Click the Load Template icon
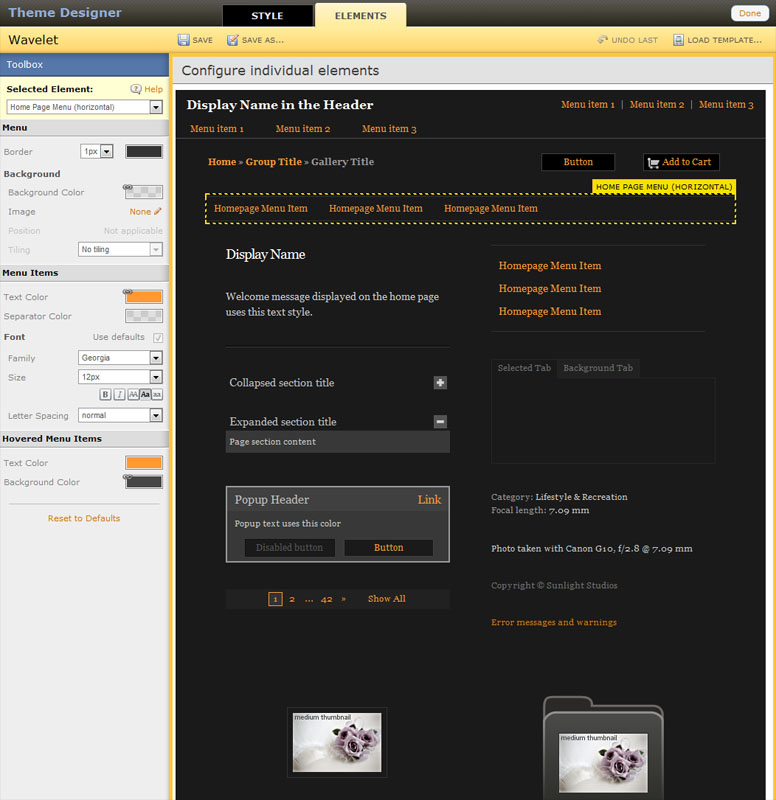Viewport: 776px width, 800px height. [x=678, y=40]
